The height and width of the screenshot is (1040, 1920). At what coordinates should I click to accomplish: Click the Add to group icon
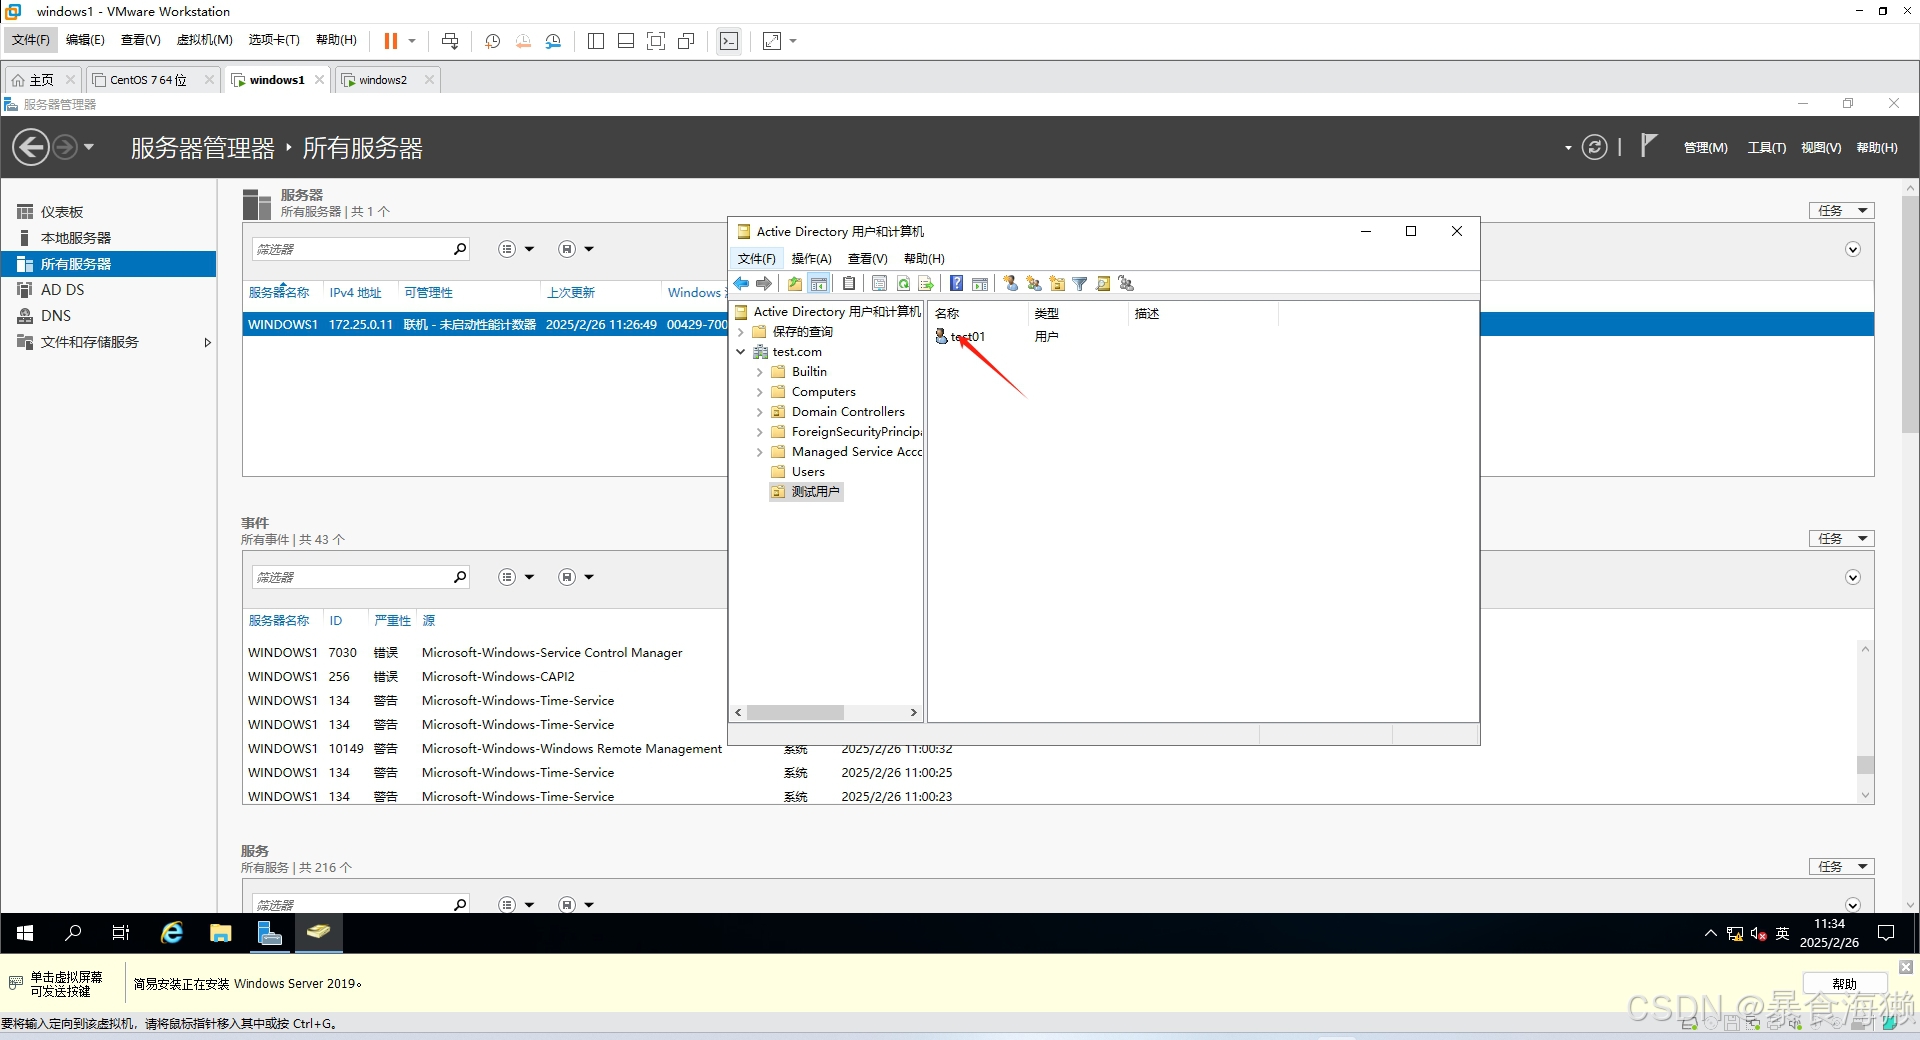(1126, 284)
